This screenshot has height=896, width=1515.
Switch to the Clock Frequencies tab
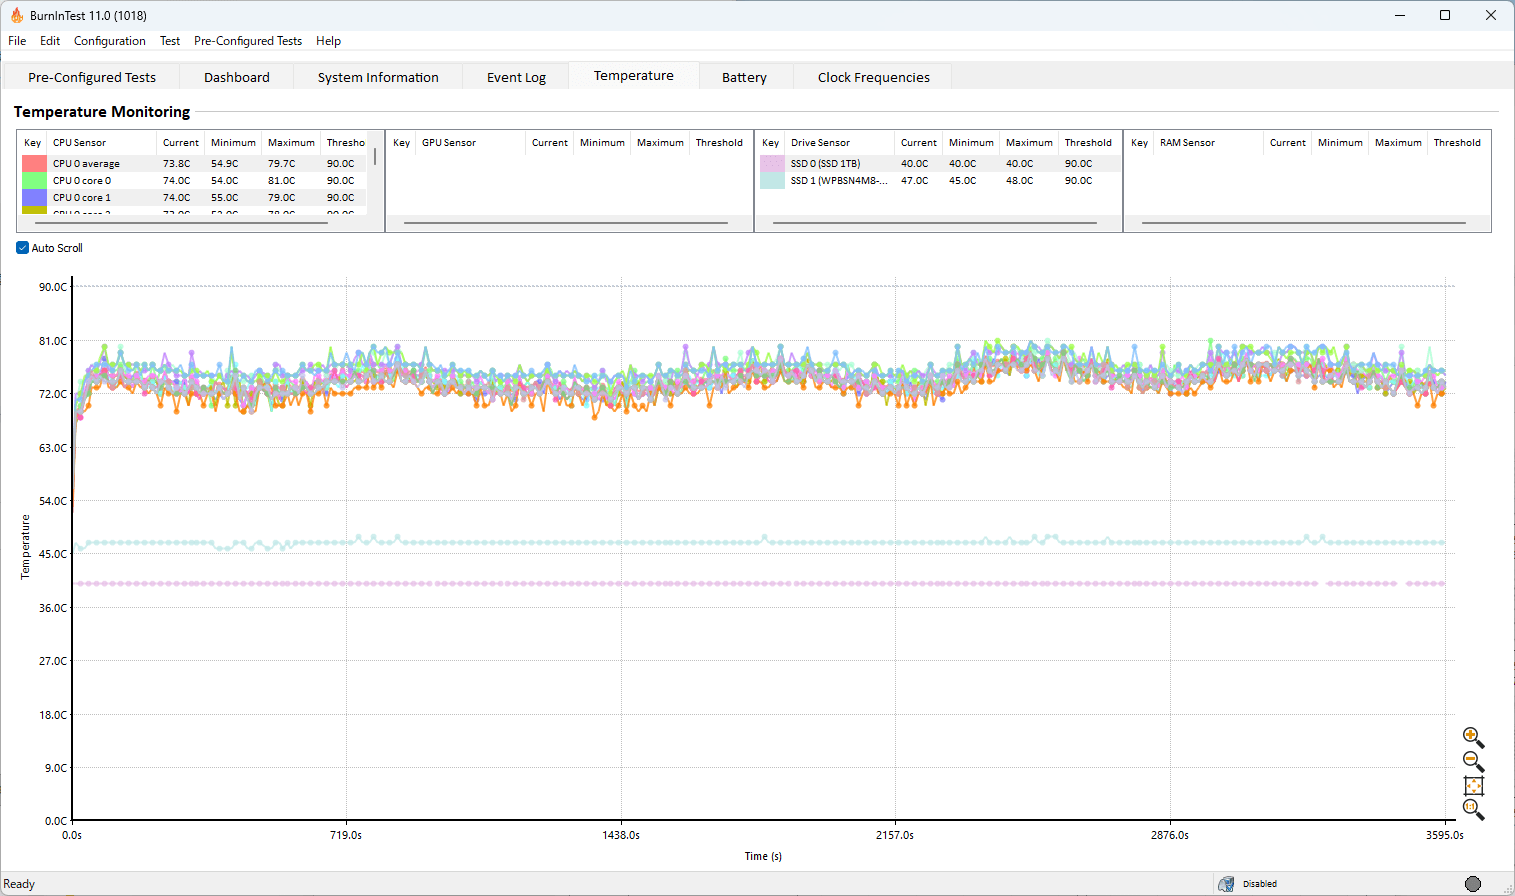pyautogui.click(x=873, y=77)
